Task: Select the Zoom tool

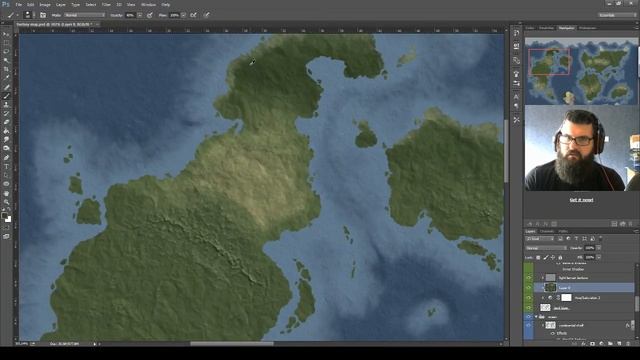Action: (x=6, y=201)
